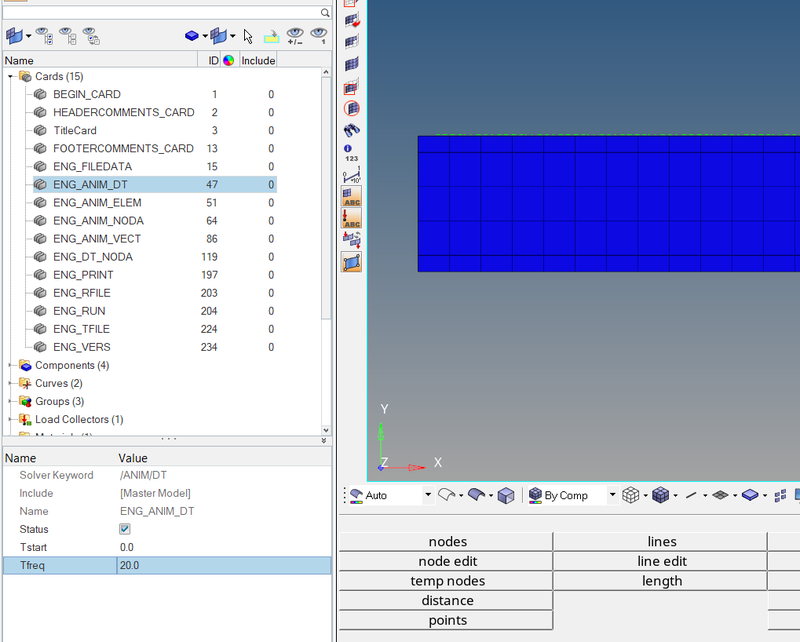Open the distance panel
This screenshot has height=642, width=800.
(x=447, y=600)
